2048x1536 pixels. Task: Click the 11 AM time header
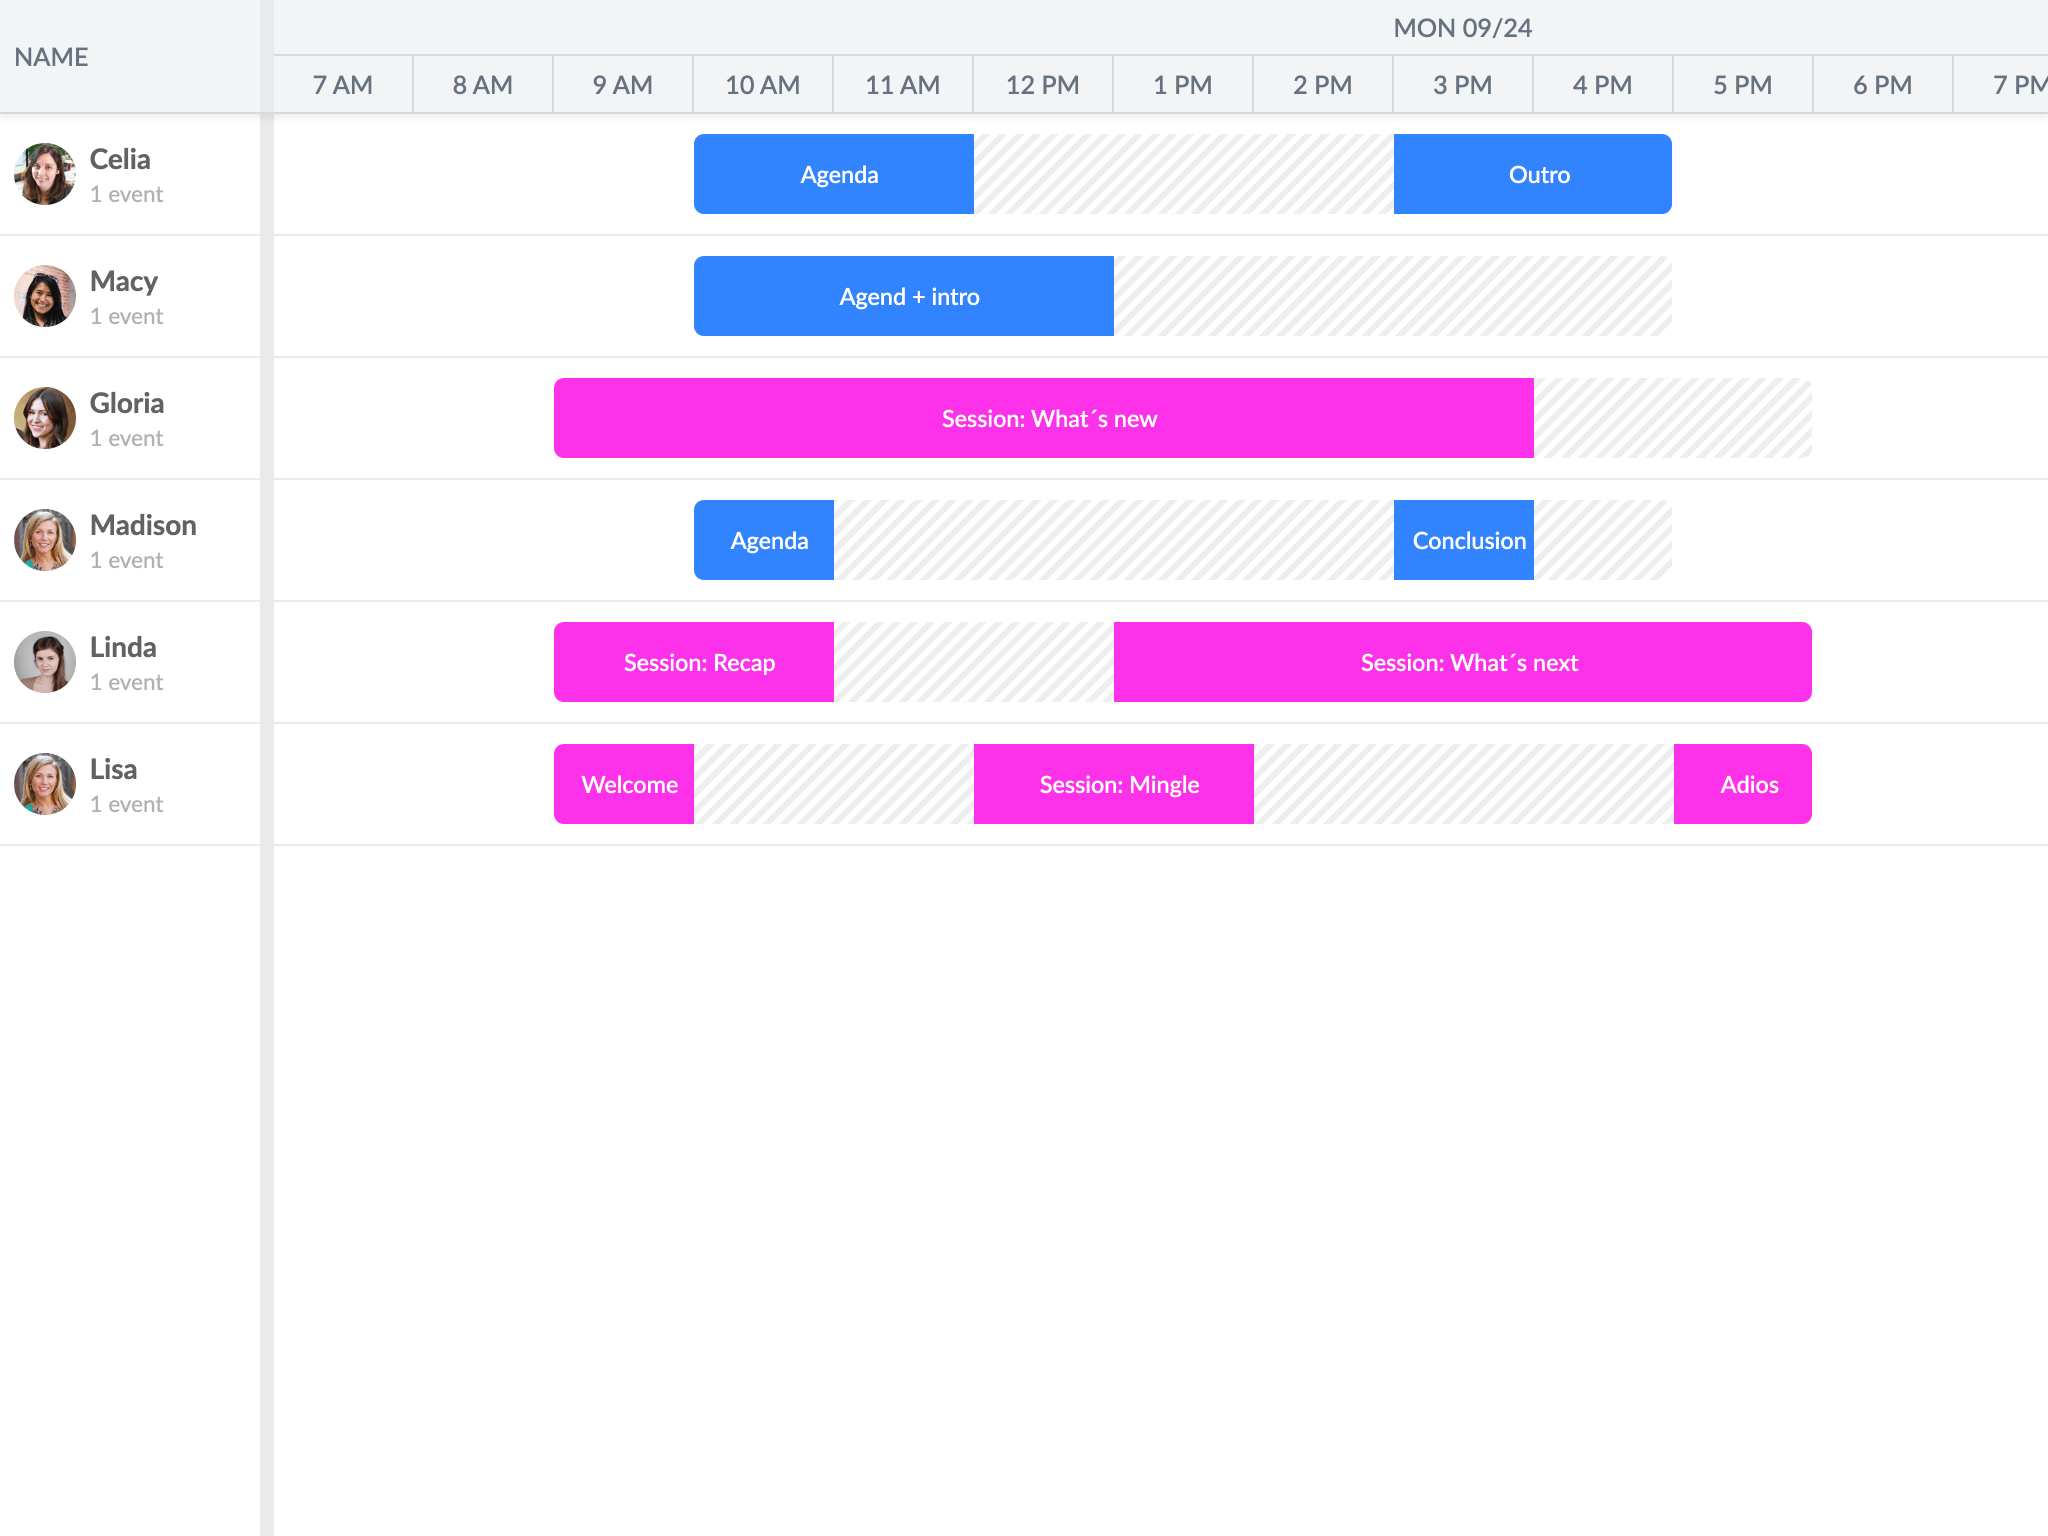point(903,85)
